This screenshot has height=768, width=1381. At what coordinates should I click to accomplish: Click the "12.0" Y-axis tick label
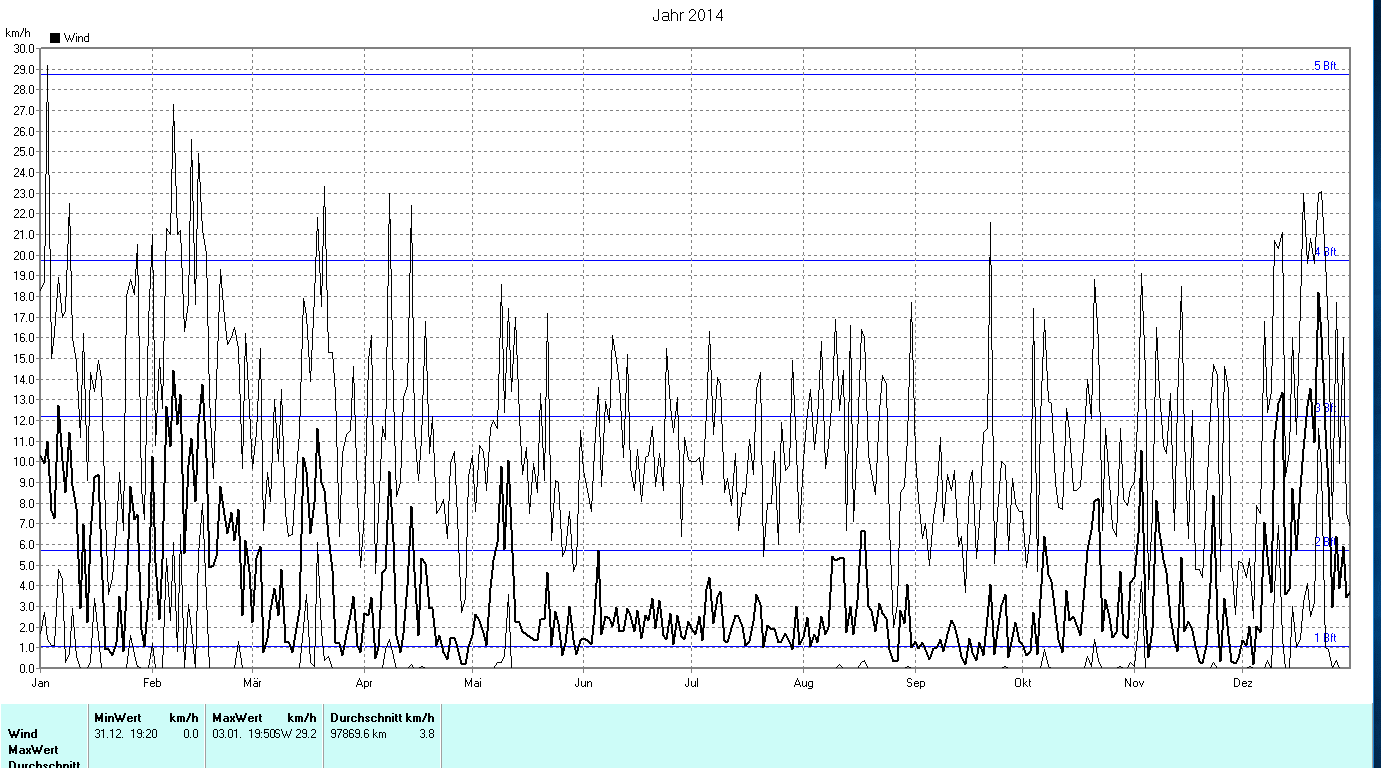22,420
